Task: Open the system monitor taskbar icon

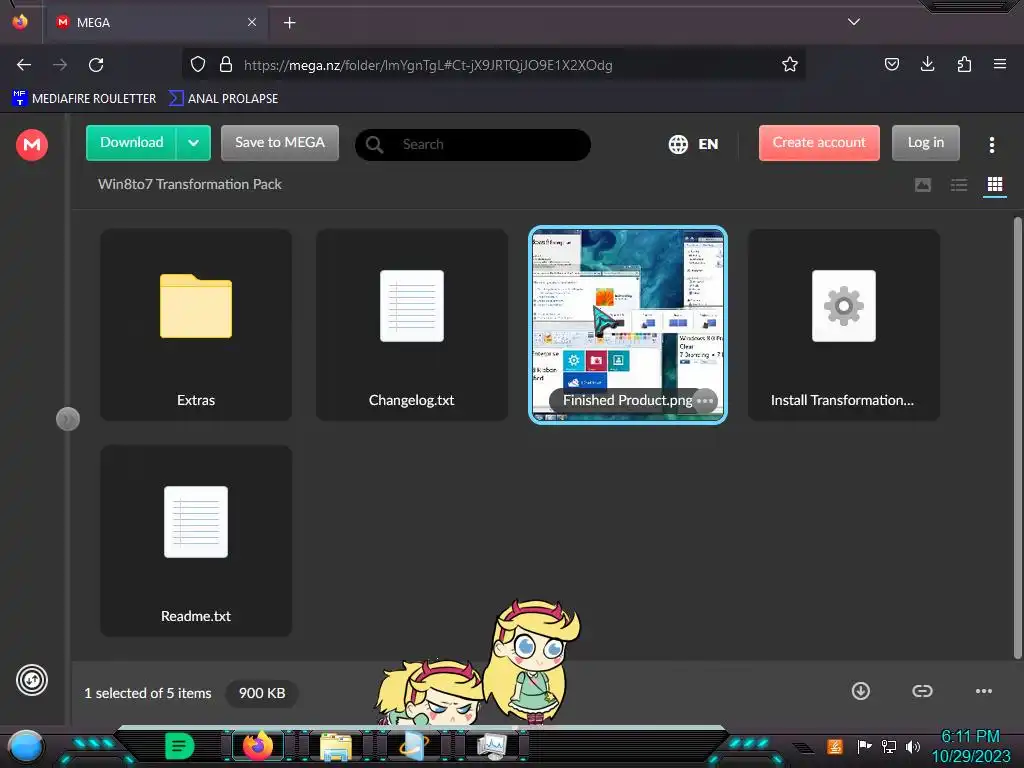Action: 492,746
